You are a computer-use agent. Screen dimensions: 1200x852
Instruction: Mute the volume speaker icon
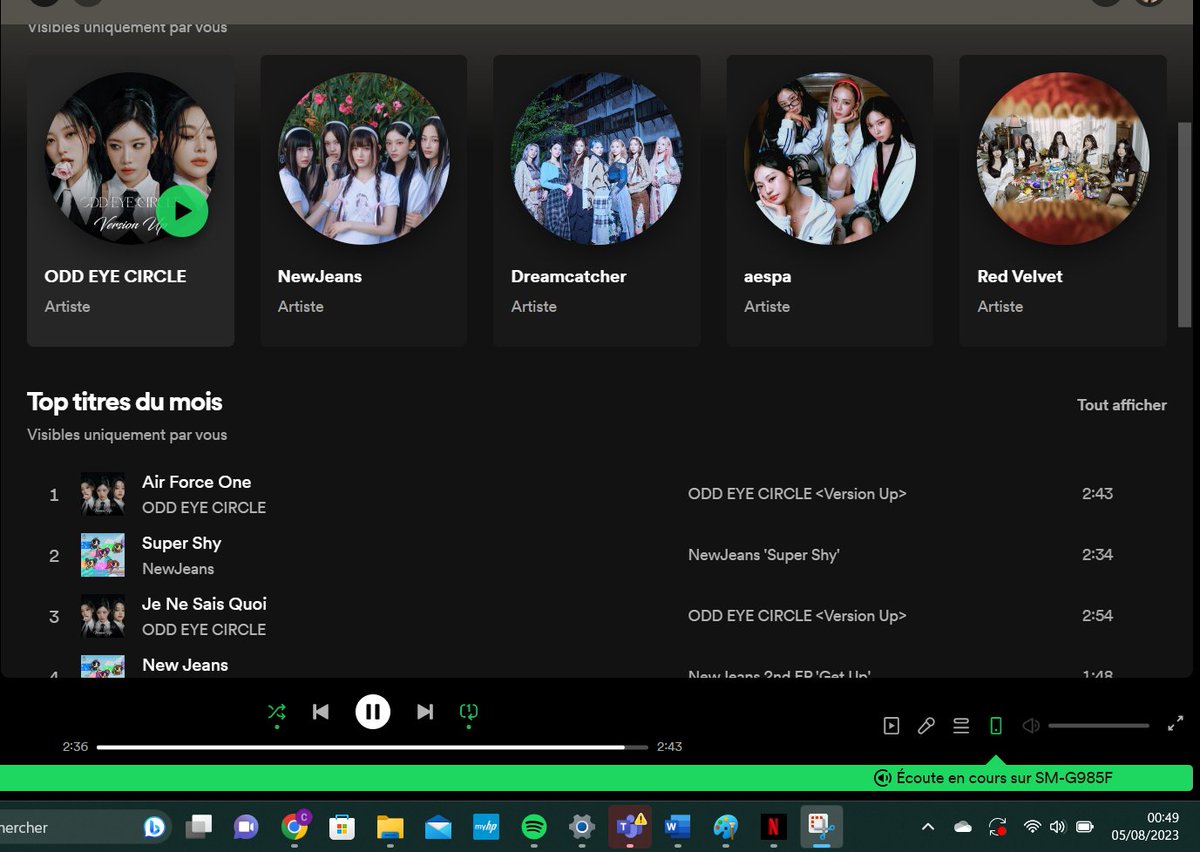pos(1031,726)
